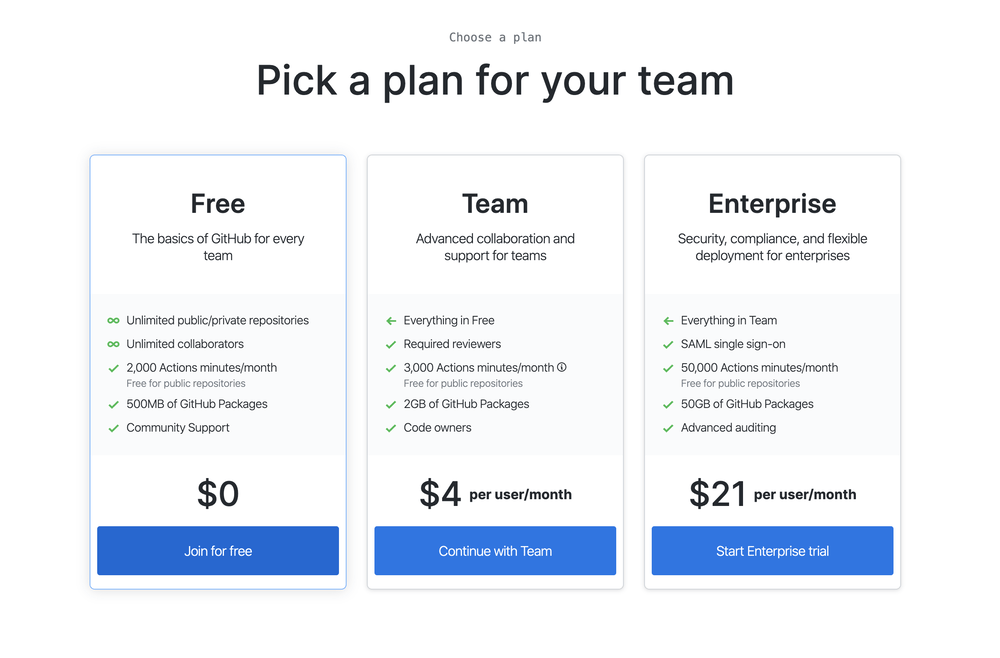Click checkmark beside Advanced auditing
1000x658 pixels.
click(668, 428)
